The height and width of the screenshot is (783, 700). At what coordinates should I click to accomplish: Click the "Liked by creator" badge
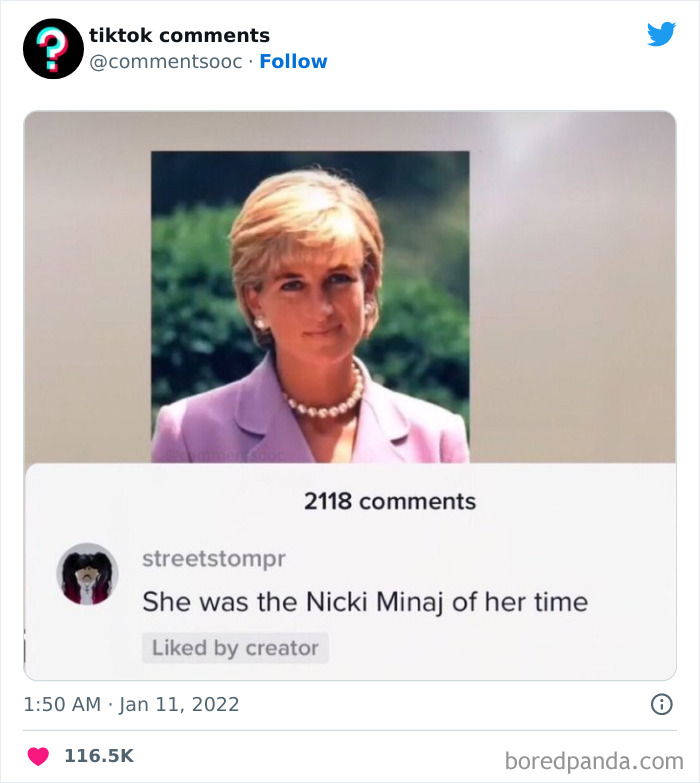coord(235,647)
